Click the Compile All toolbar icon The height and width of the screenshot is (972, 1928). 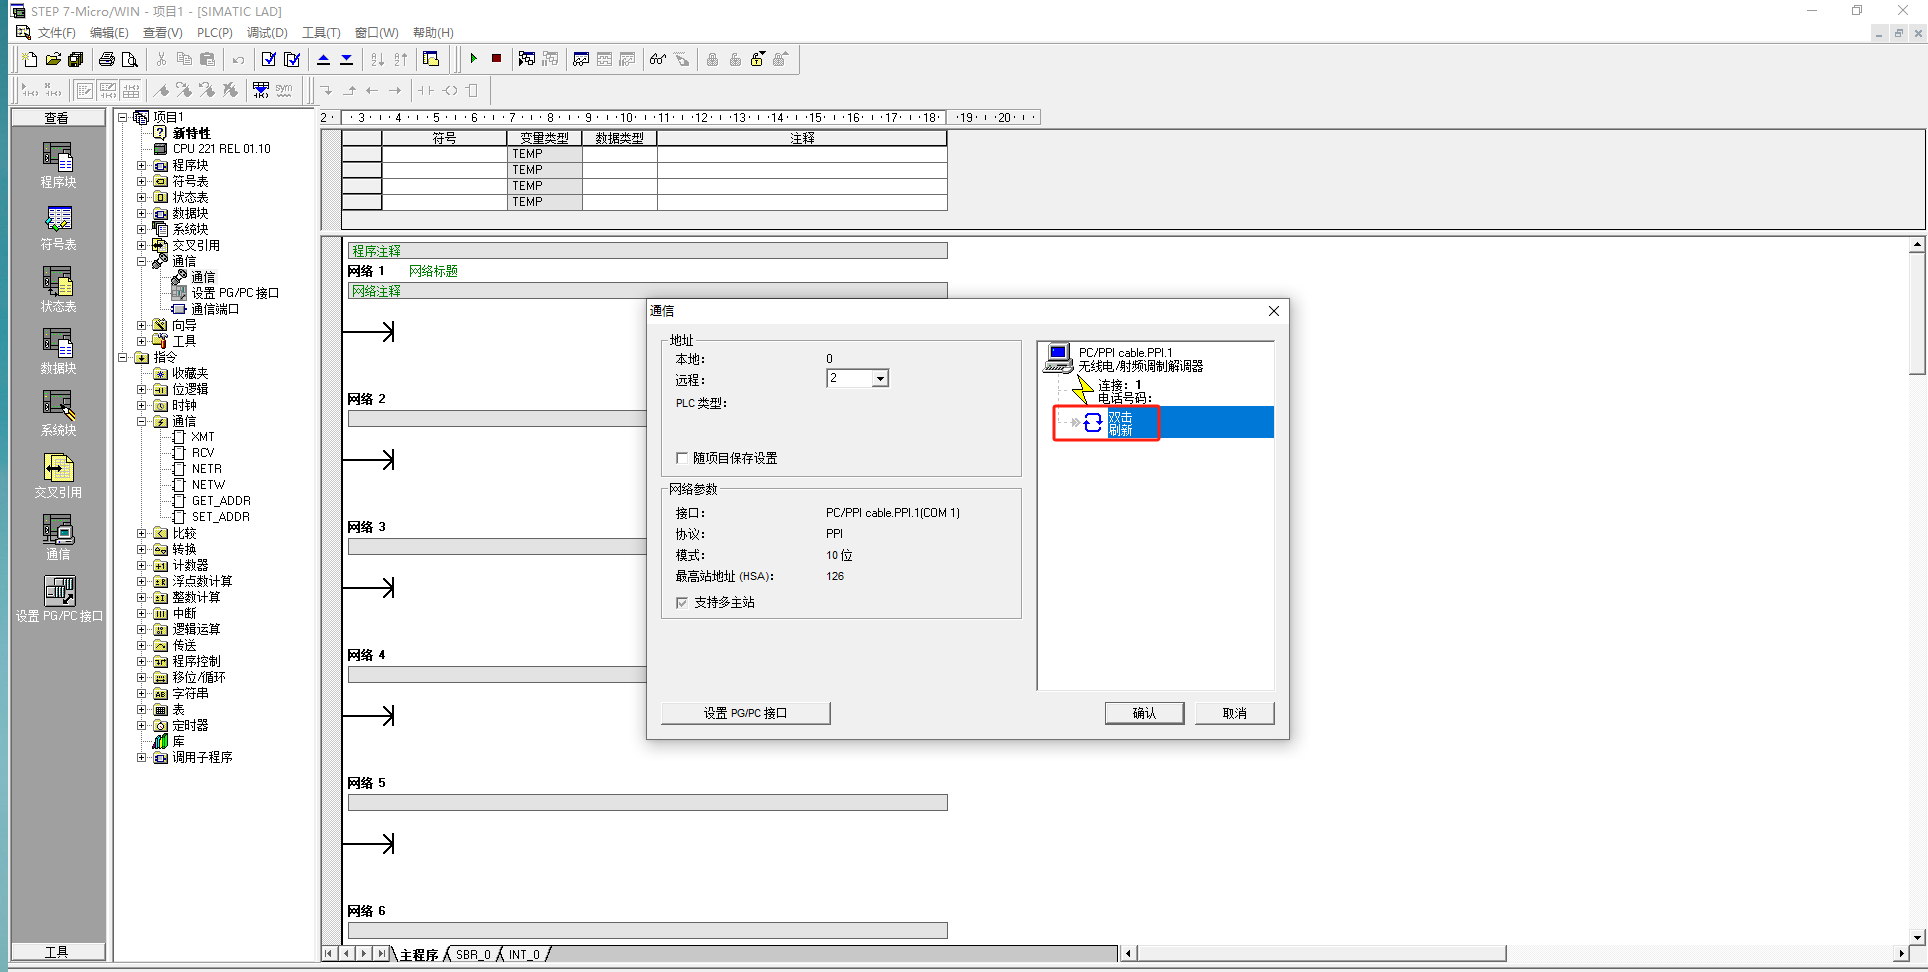tap(291, 59)
